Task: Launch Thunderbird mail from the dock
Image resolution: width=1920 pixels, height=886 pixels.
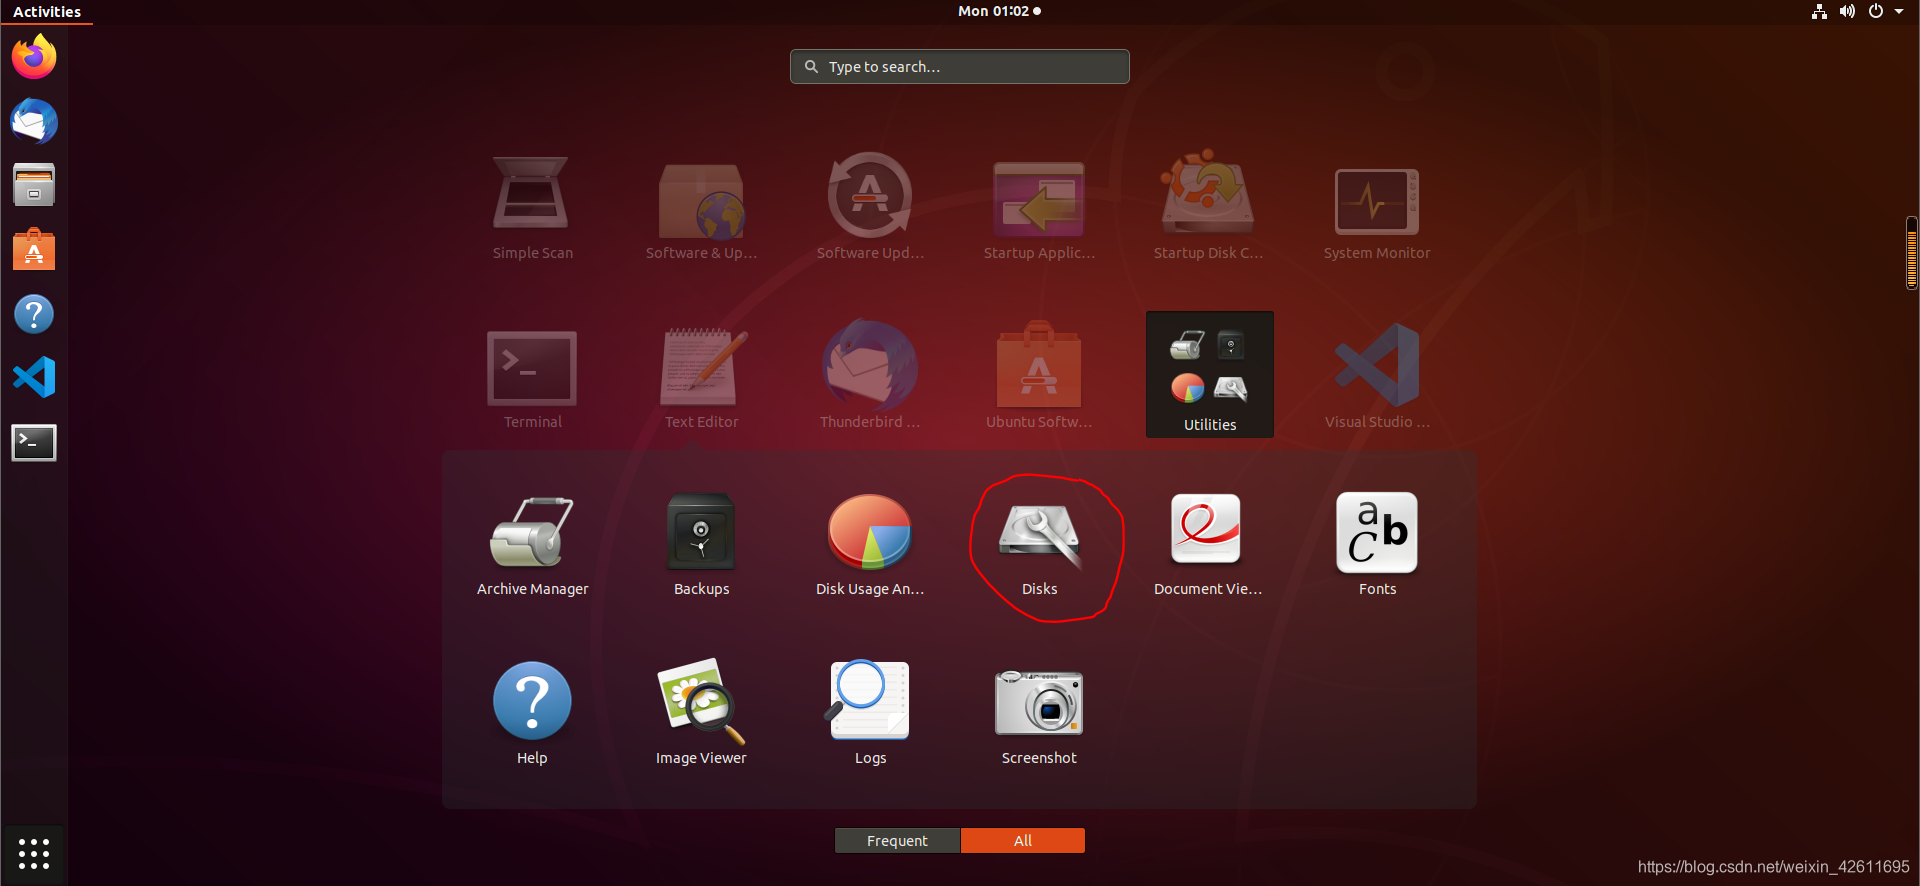Action: [x=34, y=121]
